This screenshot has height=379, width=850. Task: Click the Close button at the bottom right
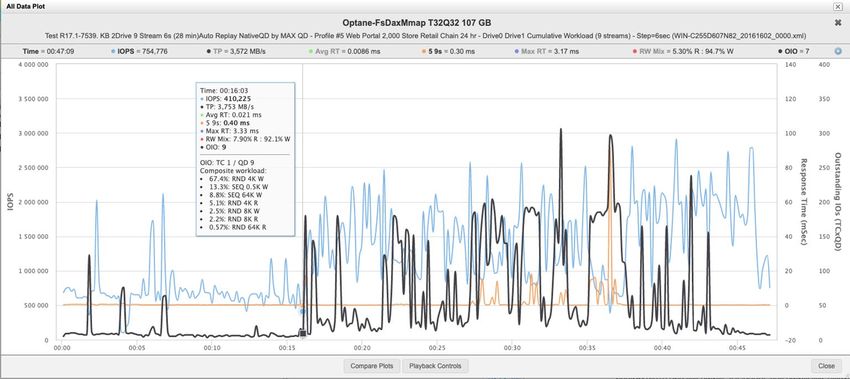(826, 366)
